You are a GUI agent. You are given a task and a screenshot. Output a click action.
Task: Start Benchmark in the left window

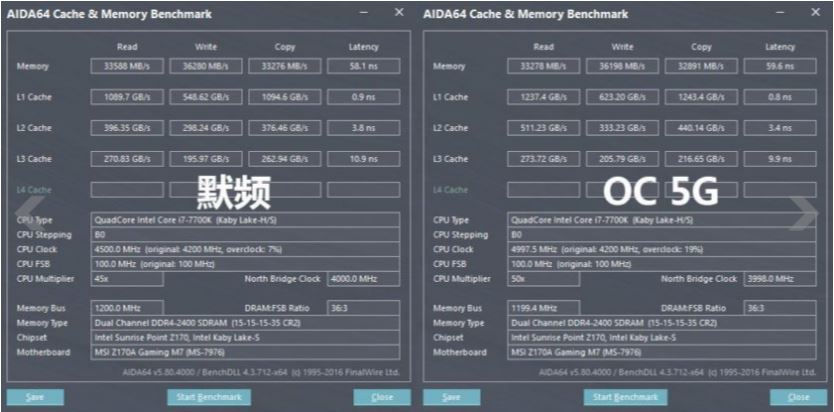pyautogui.click(x=208, y=397)
